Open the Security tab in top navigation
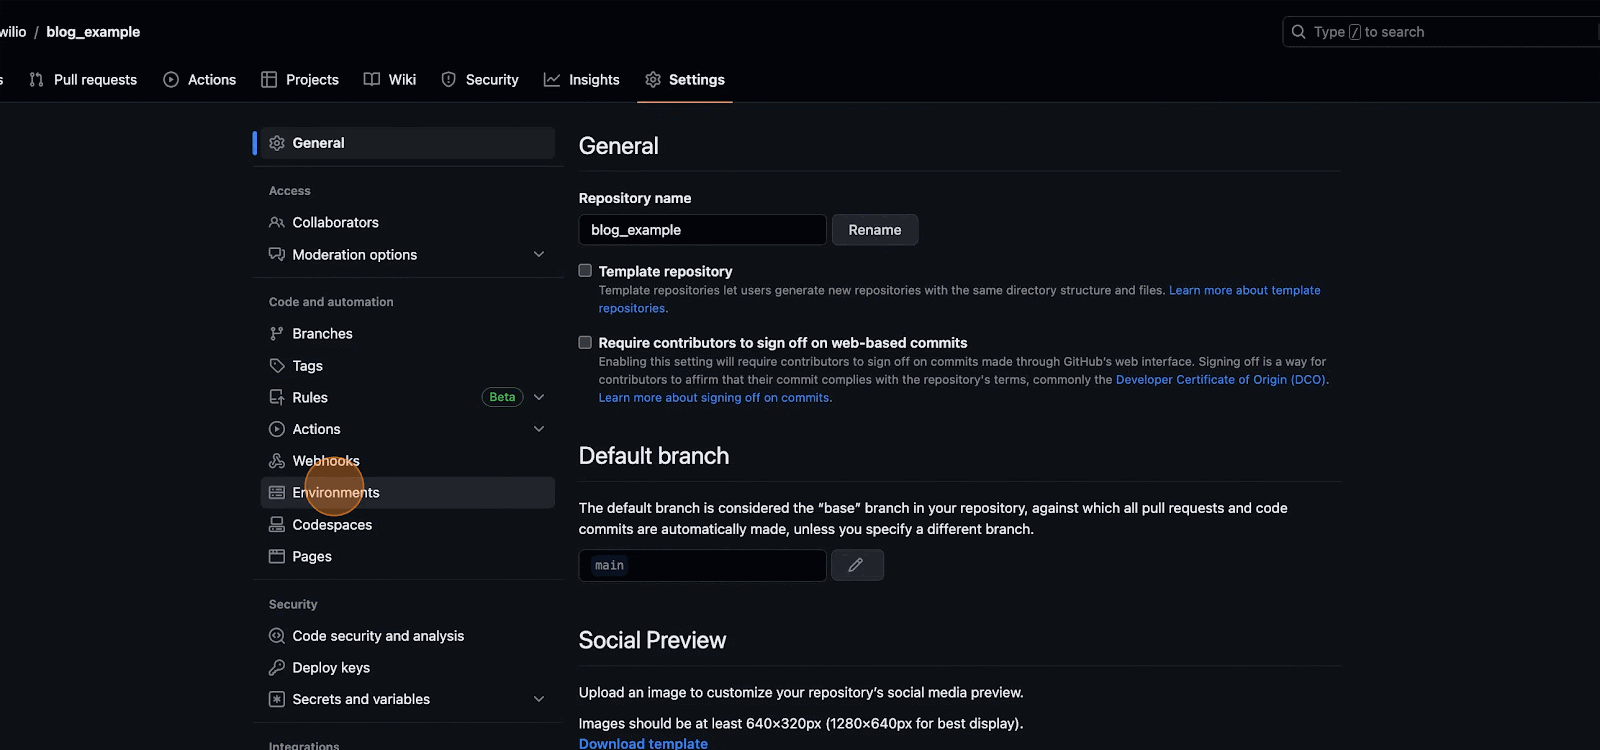Viewport: 1600px width, 750px height. [x=480, y=79]
